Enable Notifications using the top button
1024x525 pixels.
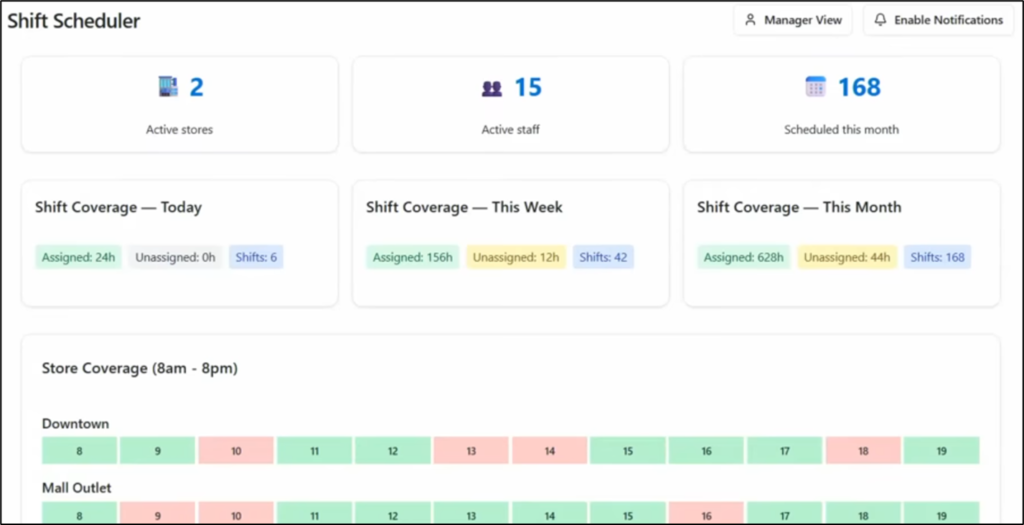click(938, 20)
